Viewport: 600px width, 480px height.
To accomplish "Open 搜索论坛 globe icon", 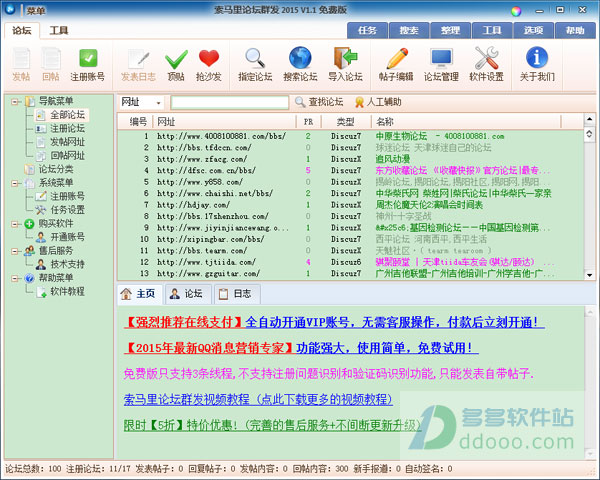I will [x=300, y=64].
